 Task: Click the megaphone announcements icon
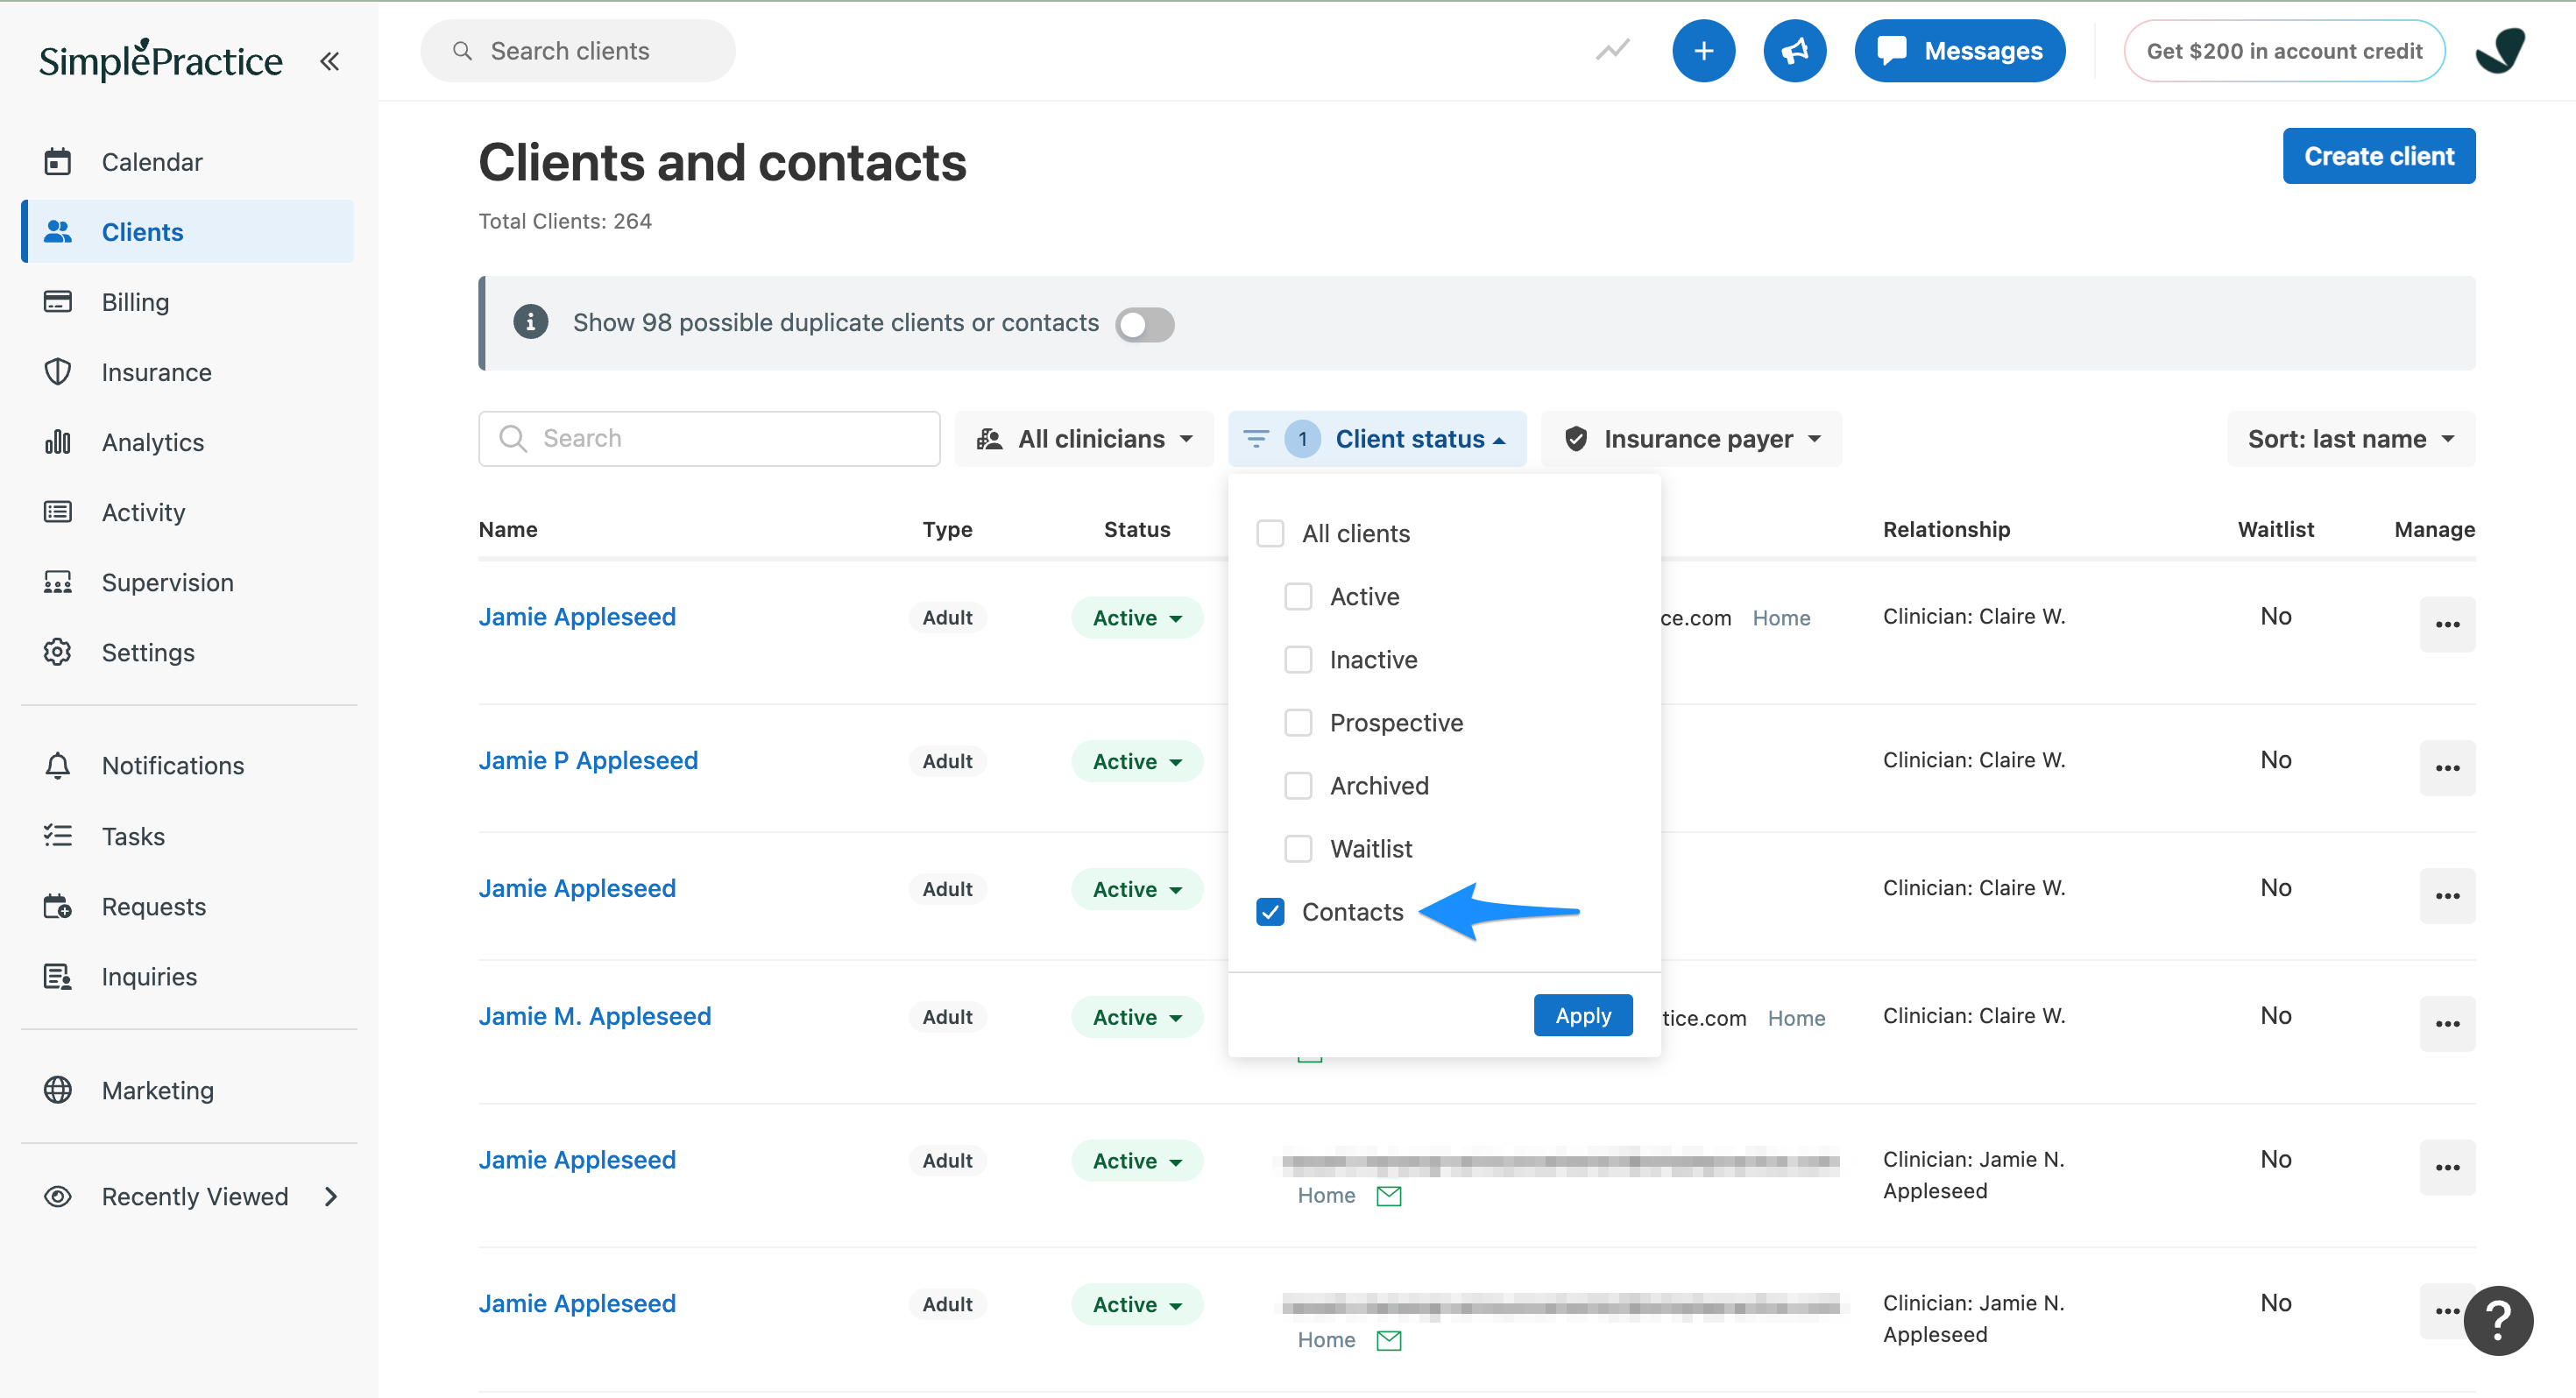[1794, 50]
